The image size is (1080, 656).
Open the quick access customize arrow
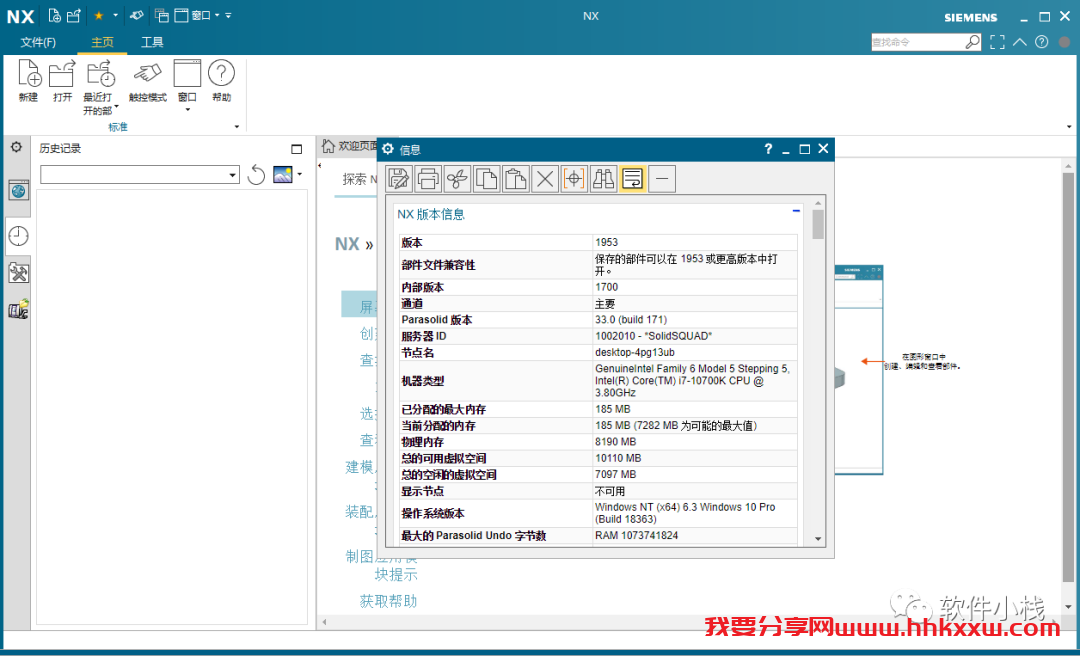pyautogui.click(x=229, y=15)
